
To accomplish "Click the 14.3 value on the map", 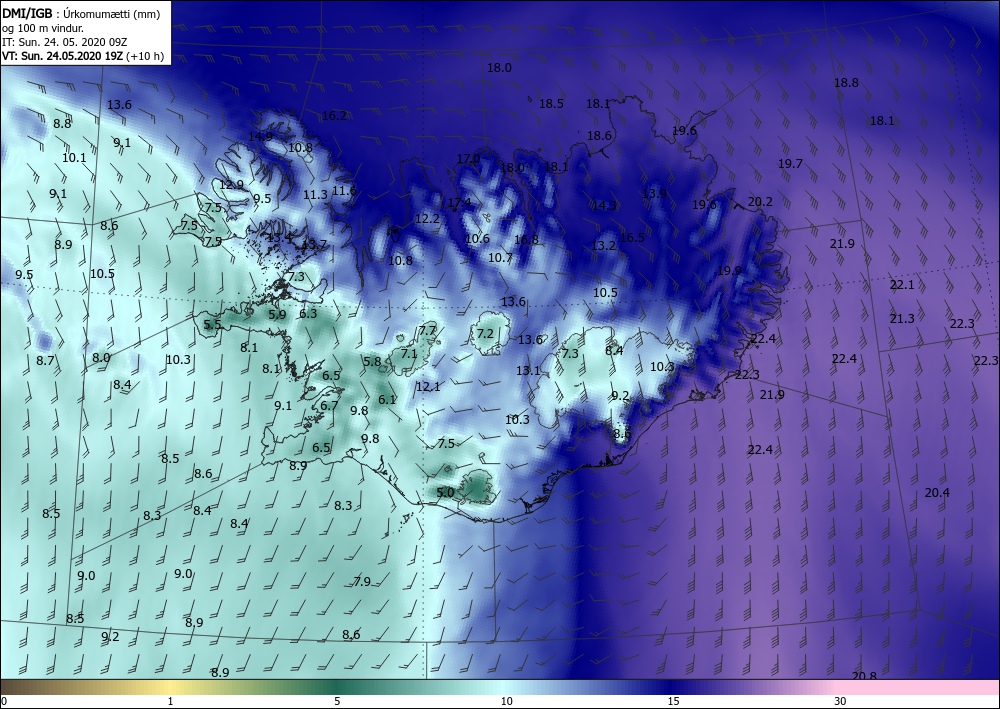I will (x=604, y=205).
